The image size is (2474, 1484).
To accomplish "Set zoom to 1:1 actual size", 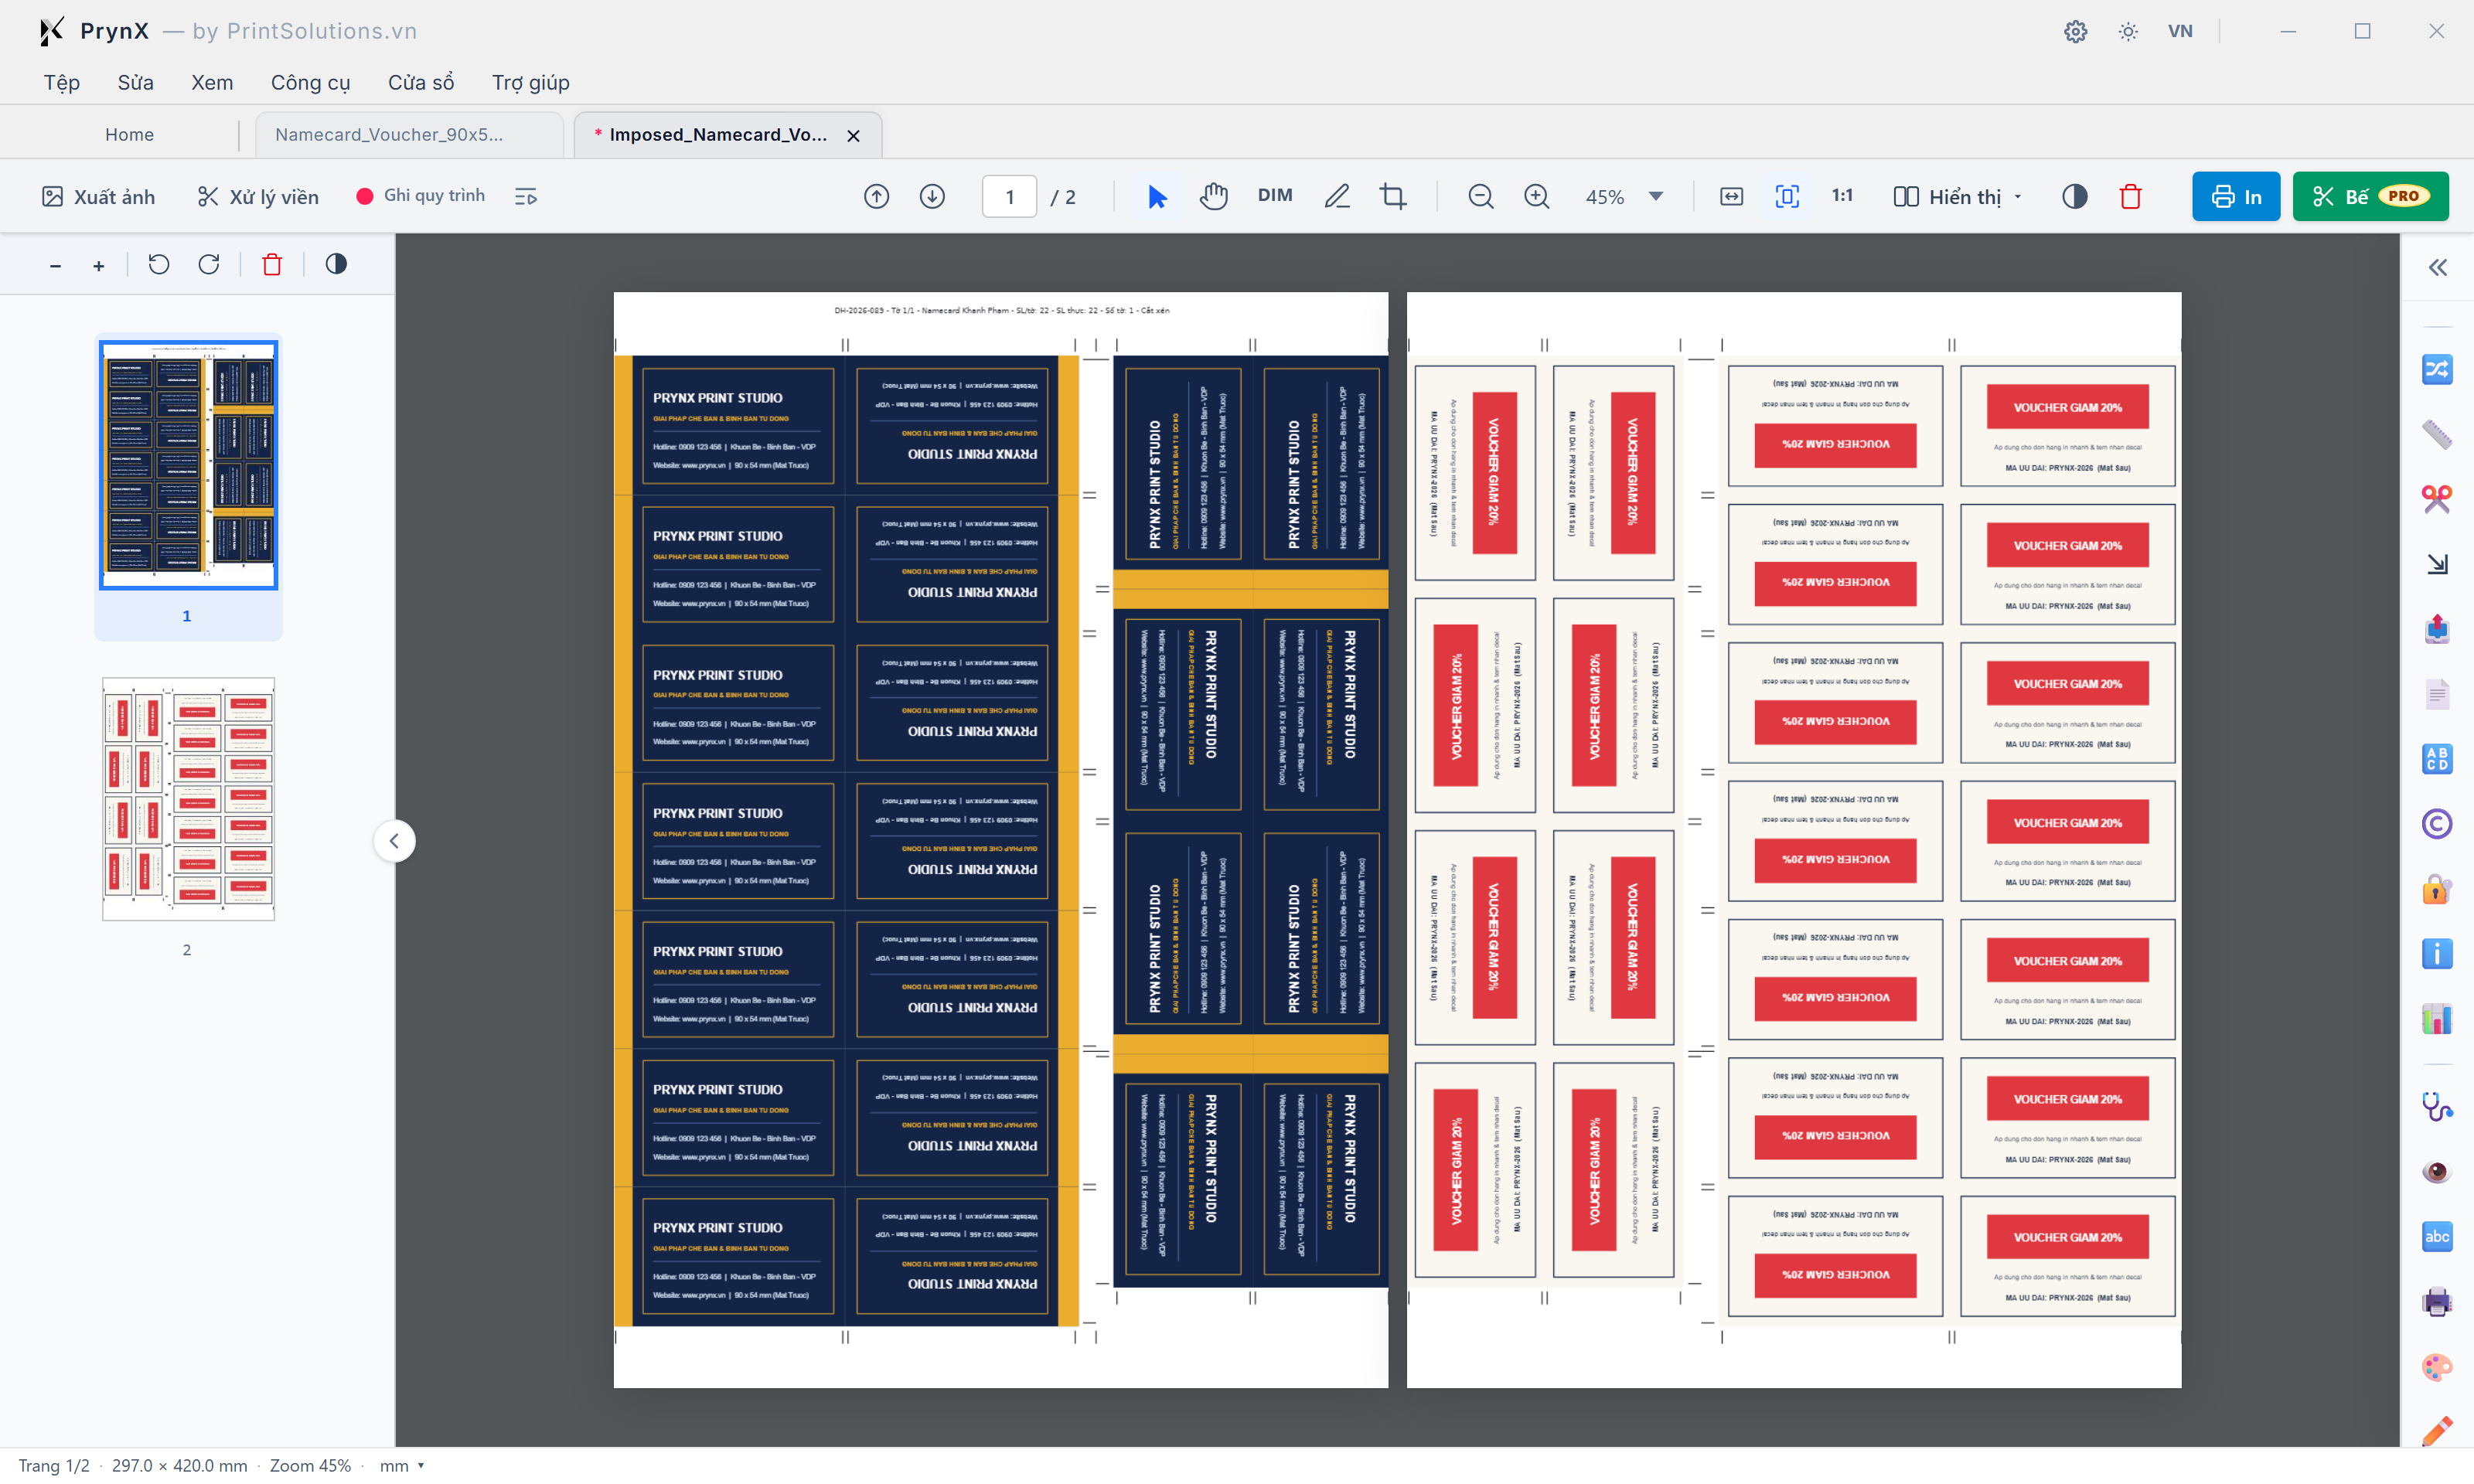I will [x=1842, y=195].
